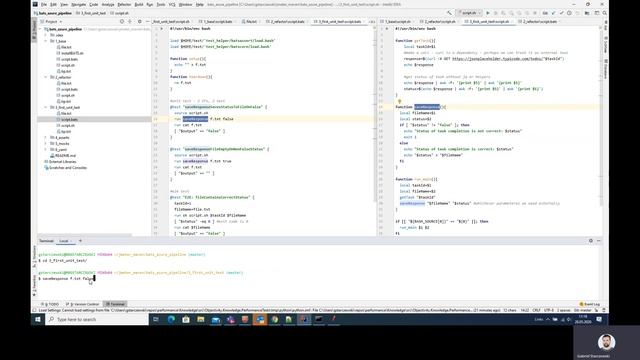
Task: Open the Navigate menu
Action: (x=78, y=4)
